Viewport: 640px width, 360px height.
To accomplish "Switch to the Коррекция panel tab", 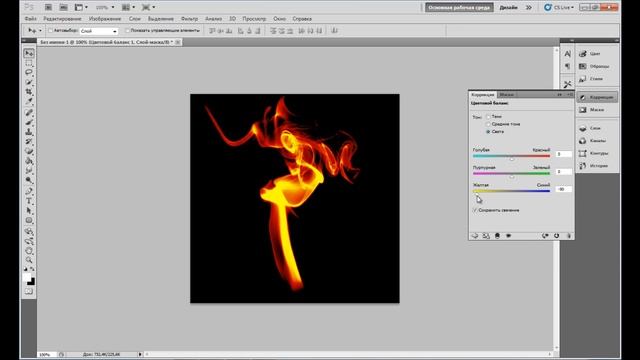I will click(x=483, y=95).
